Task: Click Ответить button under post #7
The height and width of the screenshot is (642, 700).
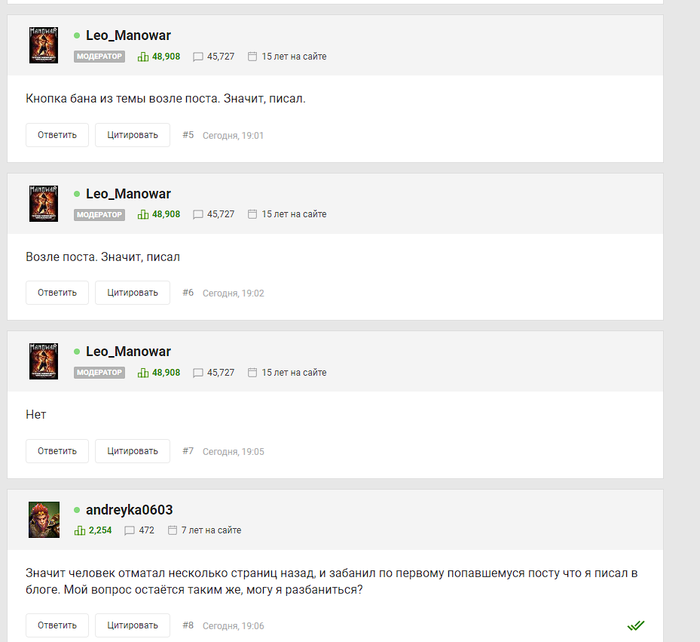Action: tap(57, 451)
